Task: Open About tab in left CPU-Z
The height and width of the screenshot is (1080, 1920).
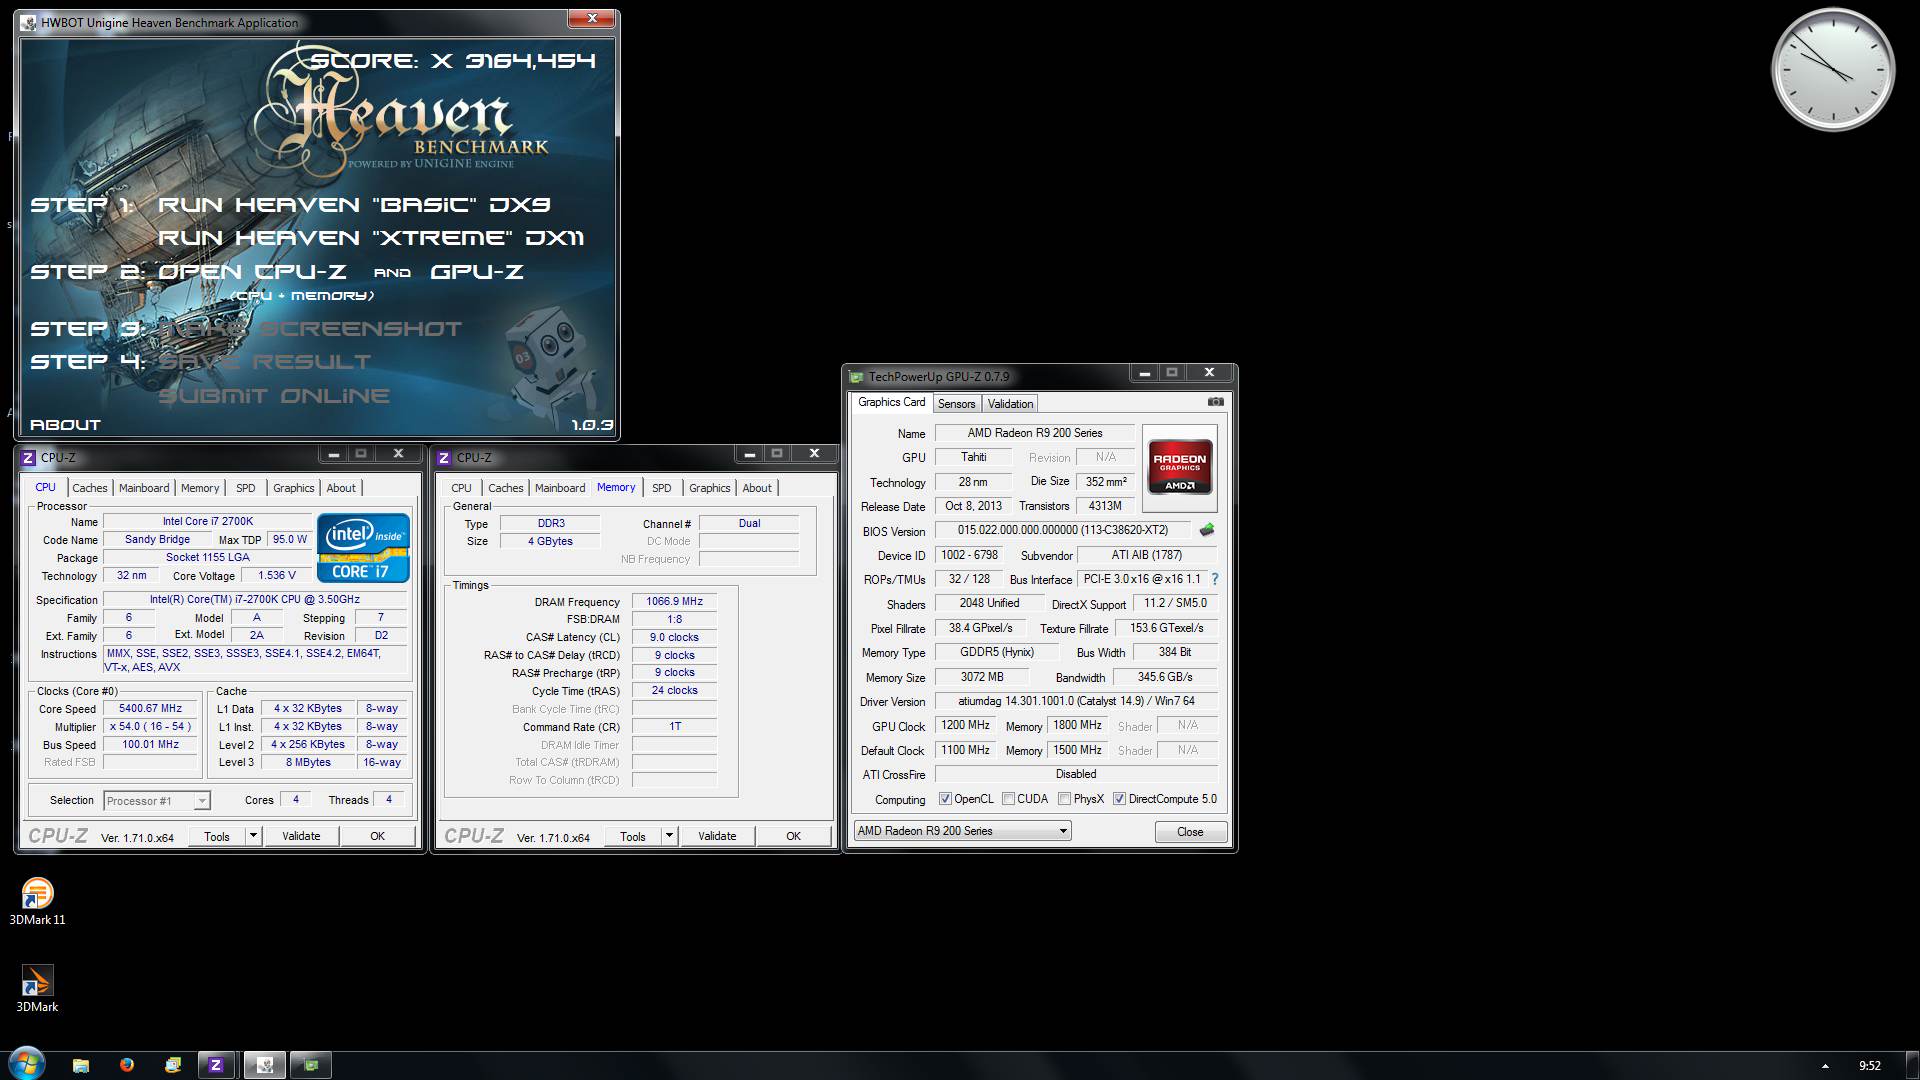Action: coord(341,488)
